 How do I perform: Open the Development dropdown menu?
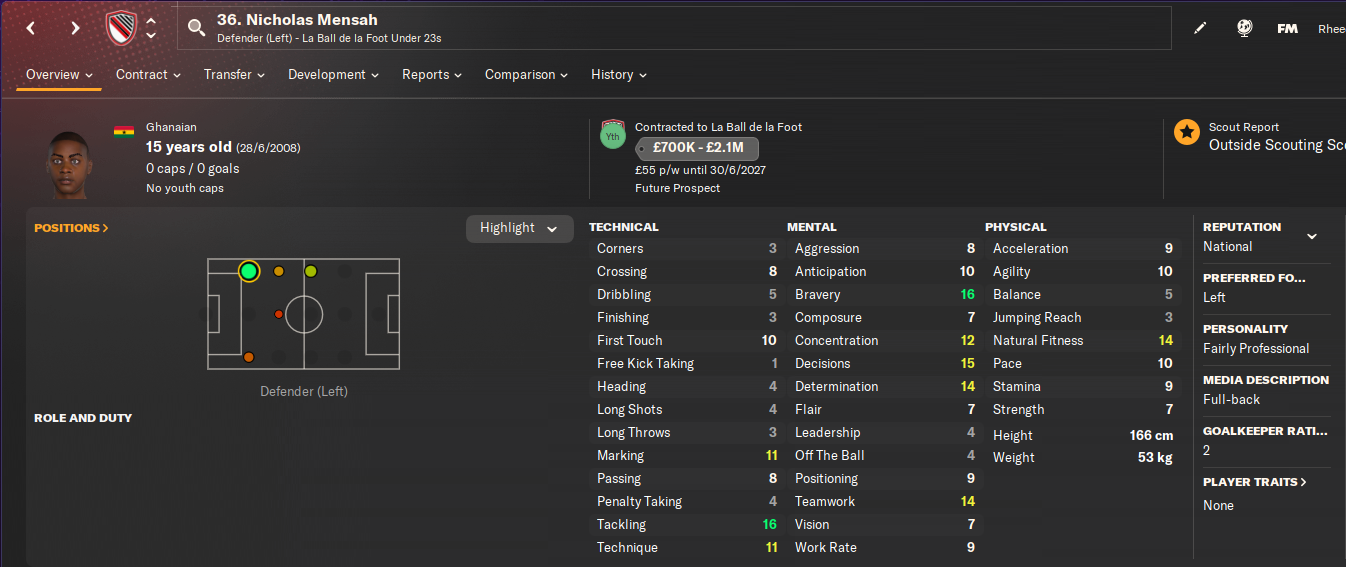pyautogui.click(x=333, y=75)
